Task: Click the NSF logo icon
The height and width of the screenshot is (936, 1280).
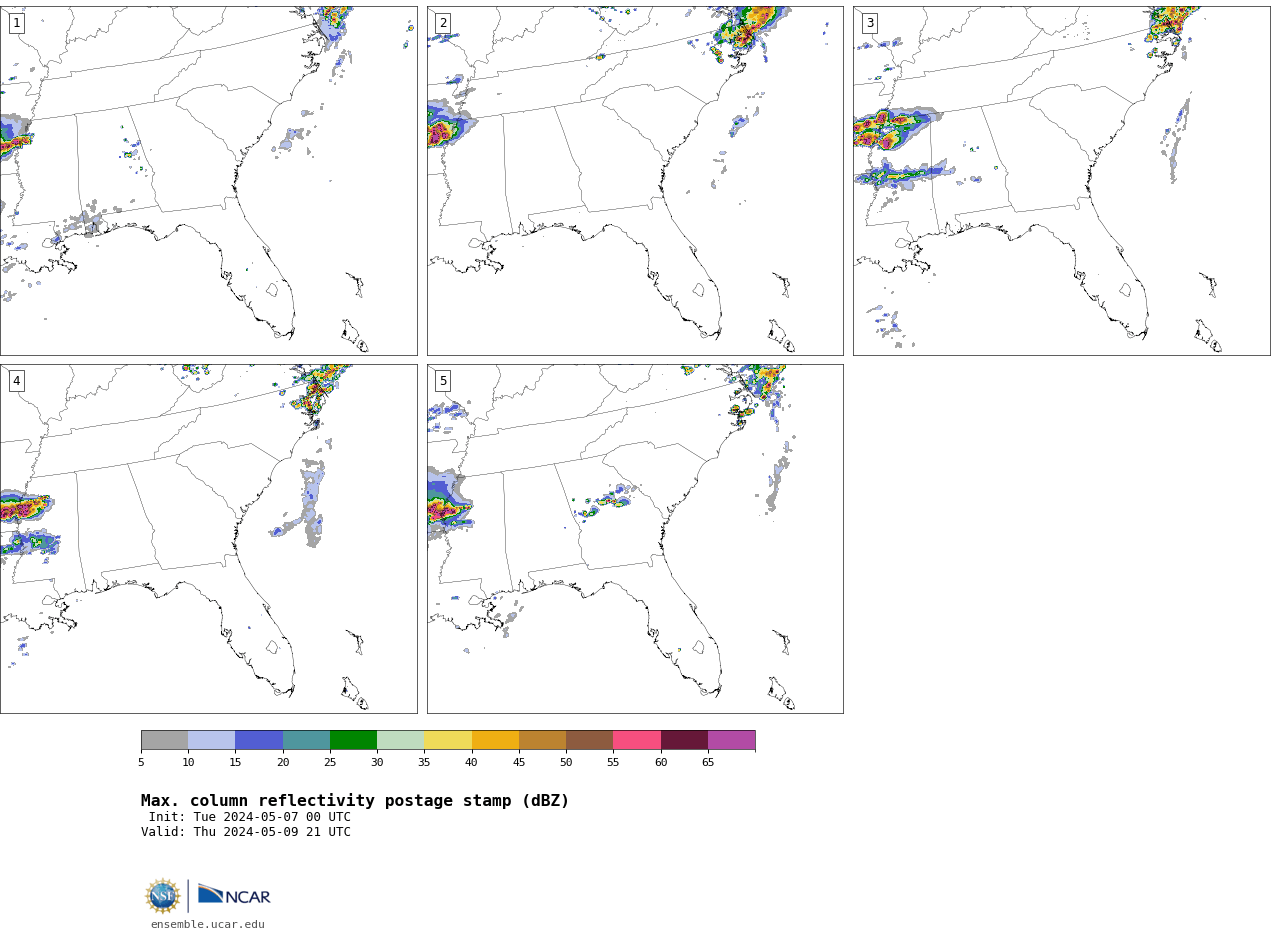Action: click(163, 896)
